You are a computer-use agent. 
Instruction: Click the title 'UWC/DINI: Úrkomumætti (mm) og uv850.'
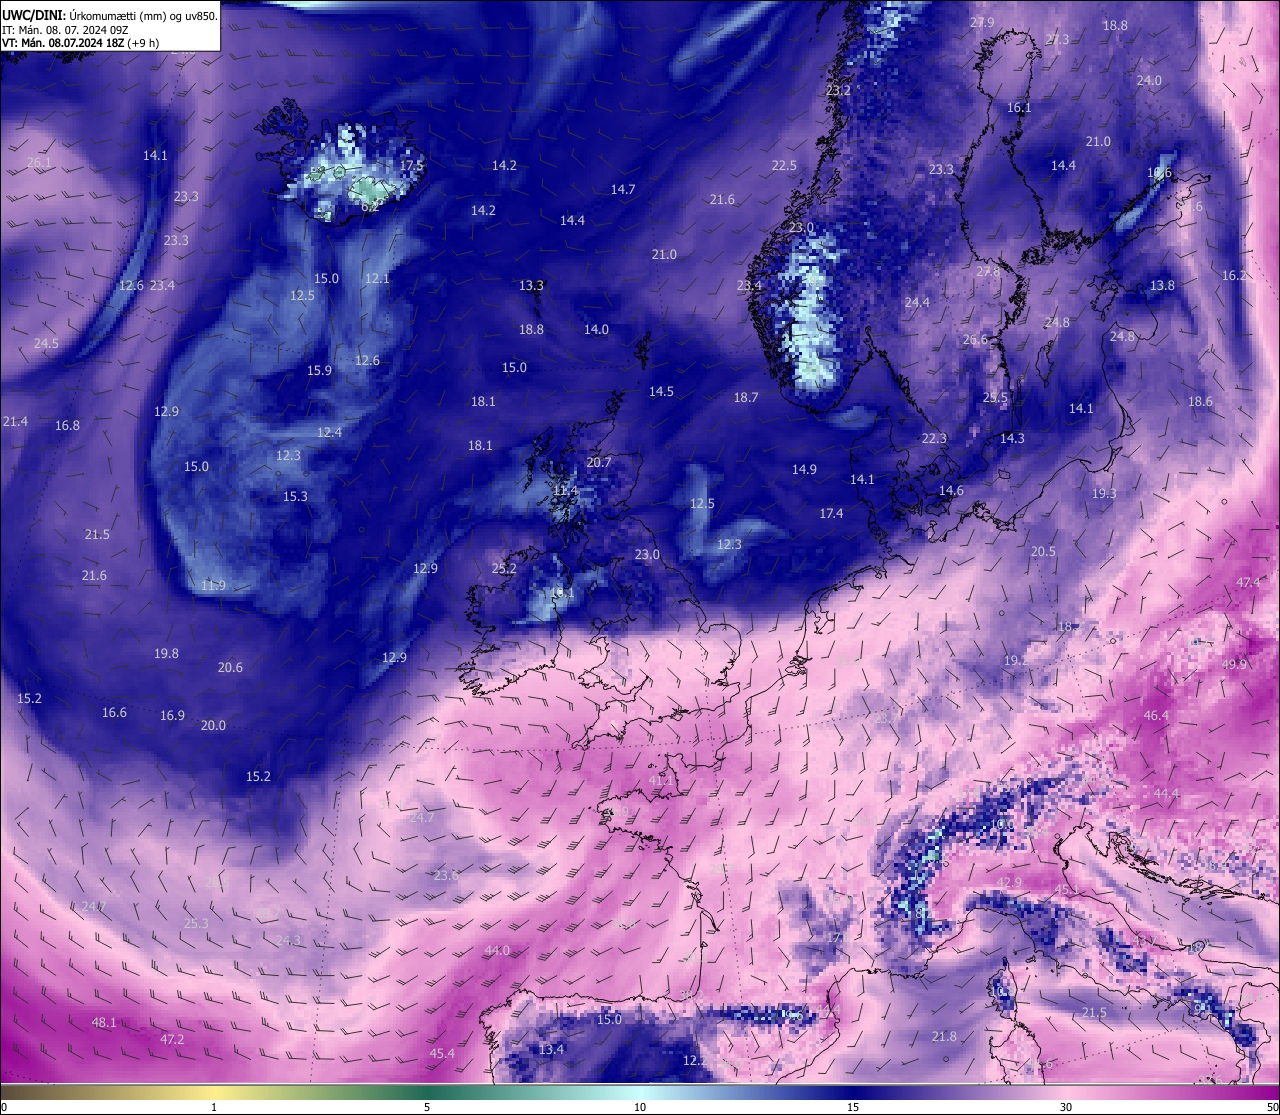[109, 14]
